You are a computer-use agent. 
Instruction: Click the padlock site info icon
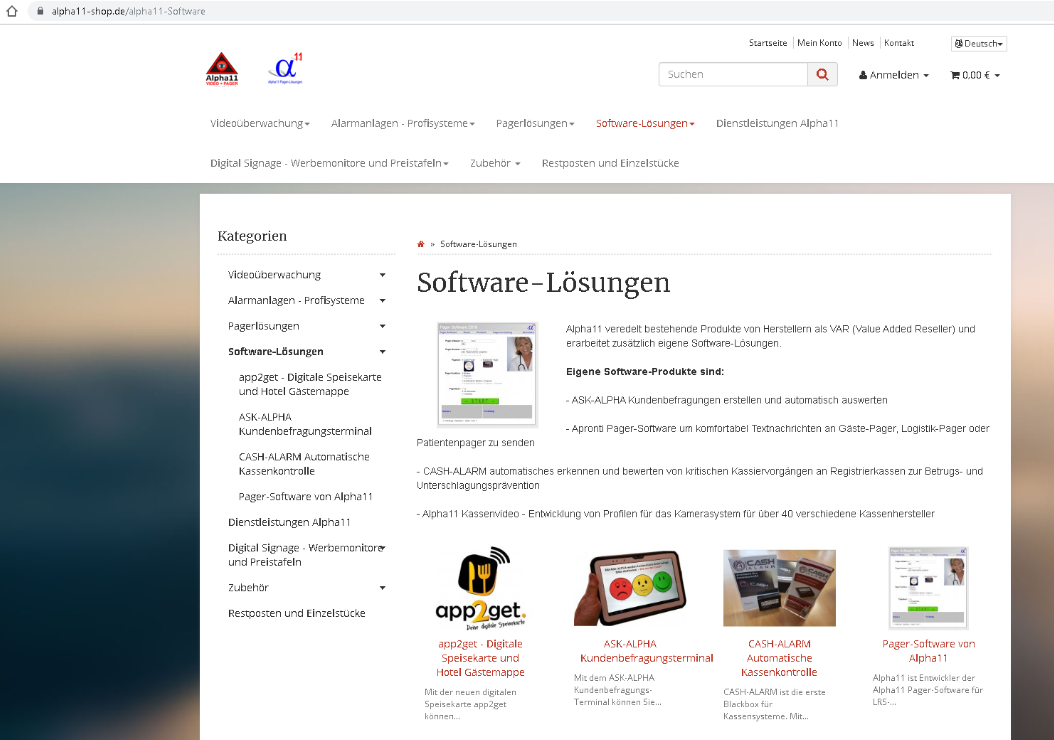(40, 11)
